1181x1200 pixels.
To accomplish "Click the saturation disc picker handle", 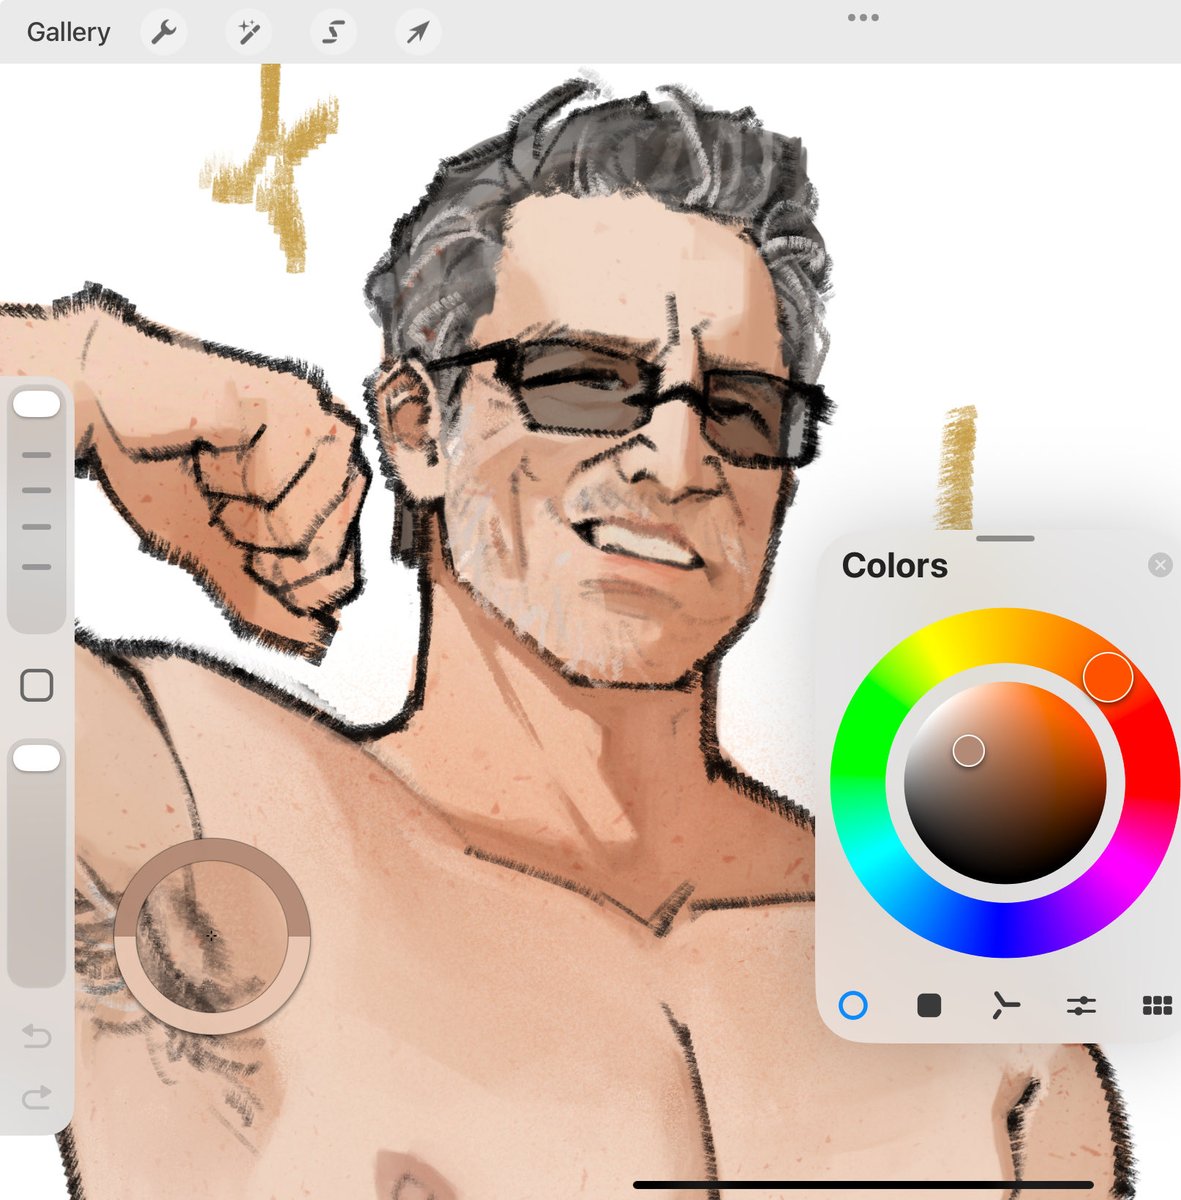I will [x=968, y=750].
